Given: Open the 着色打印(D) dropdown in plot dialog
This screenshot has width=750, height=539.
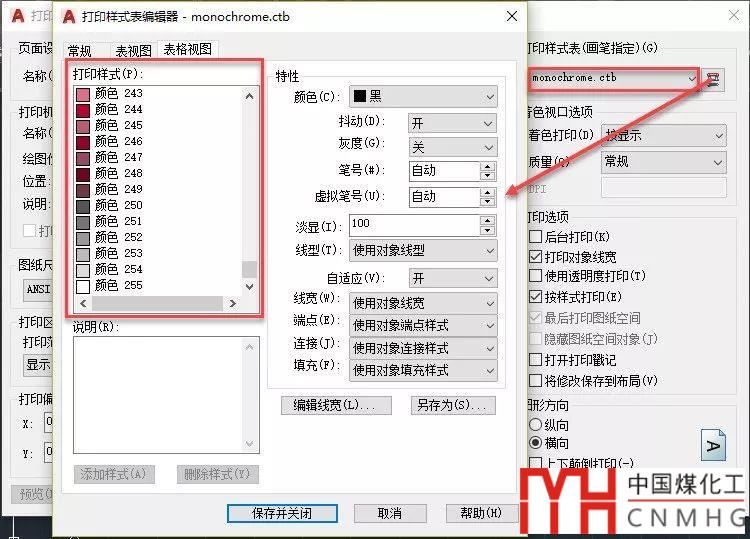Looking at the screenshot, I should (664, 136).
